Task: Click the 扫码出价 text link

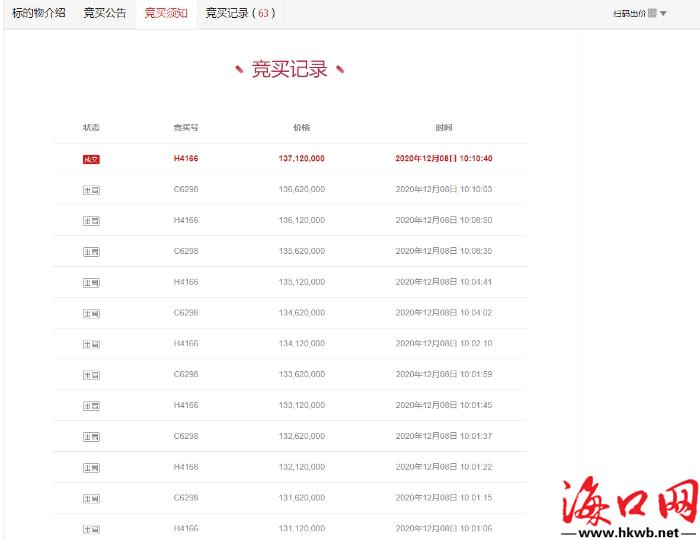Action: click(x=628, y=14)
